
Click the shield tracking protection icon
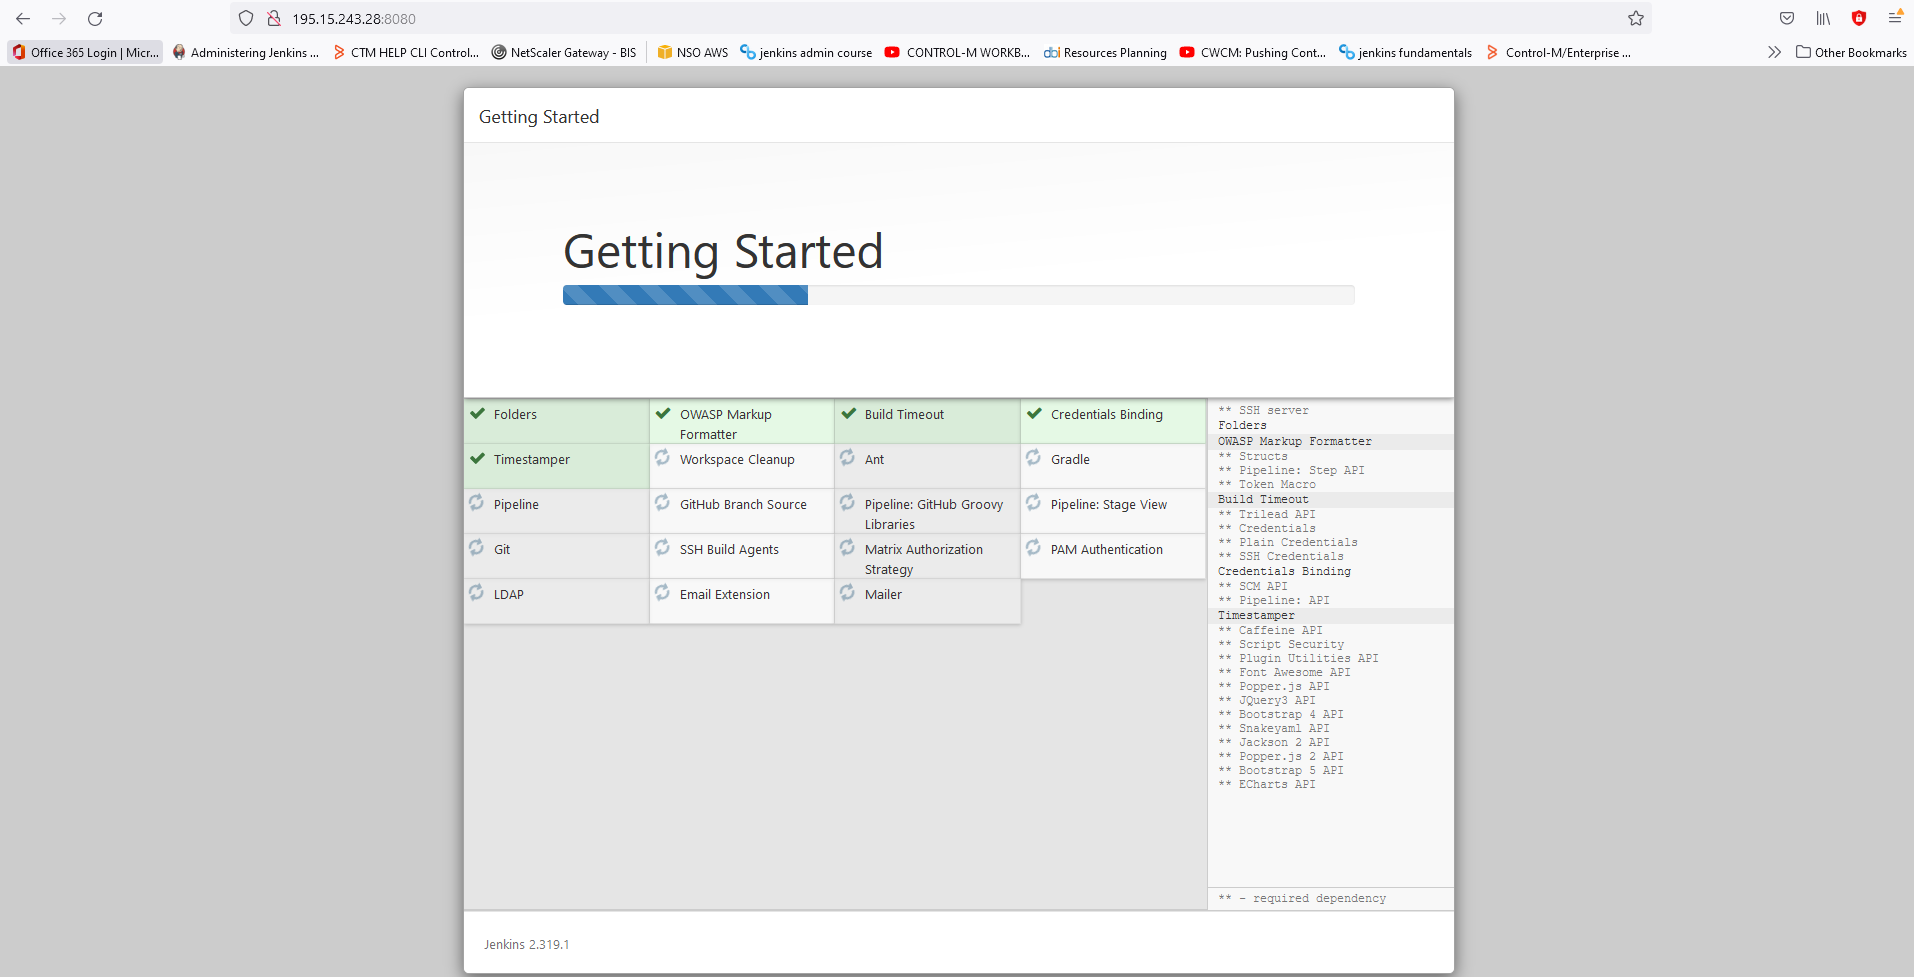[246, 18]
